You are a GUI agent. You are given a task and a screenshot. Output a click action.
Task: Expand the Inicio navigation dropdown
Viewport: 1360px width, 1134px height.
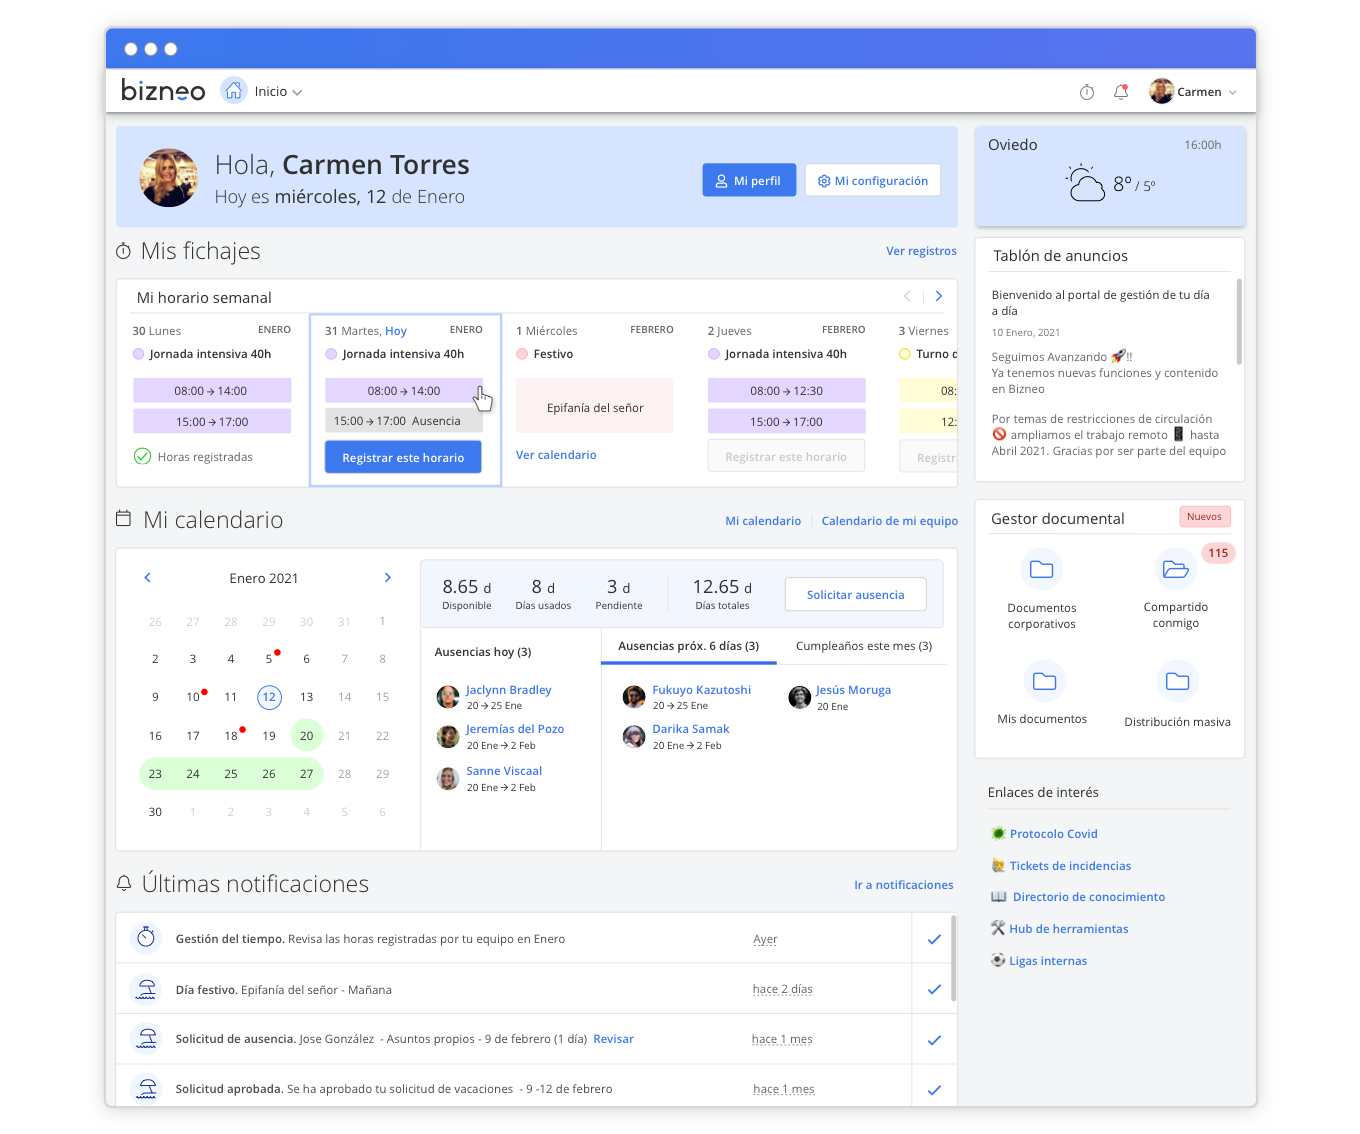[x=278, y=92]
